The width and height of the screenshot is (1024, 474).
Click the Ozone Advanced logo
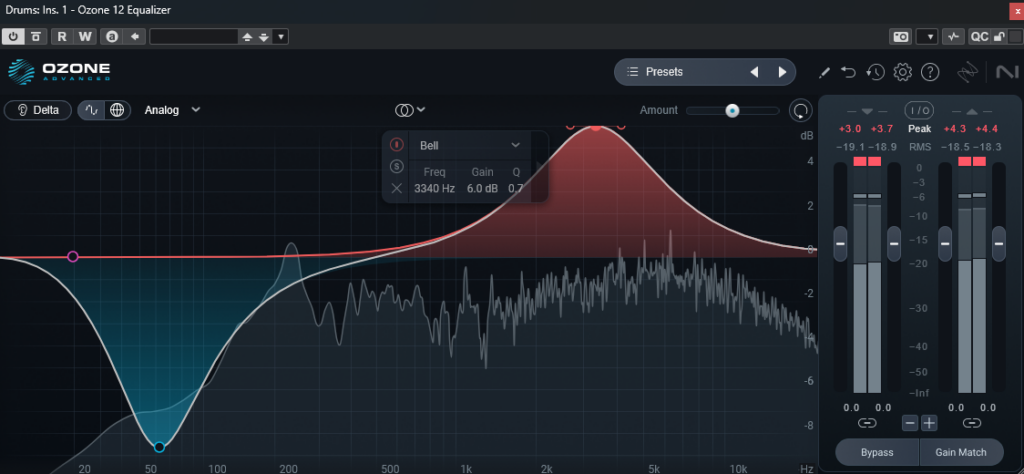[59, 71]
